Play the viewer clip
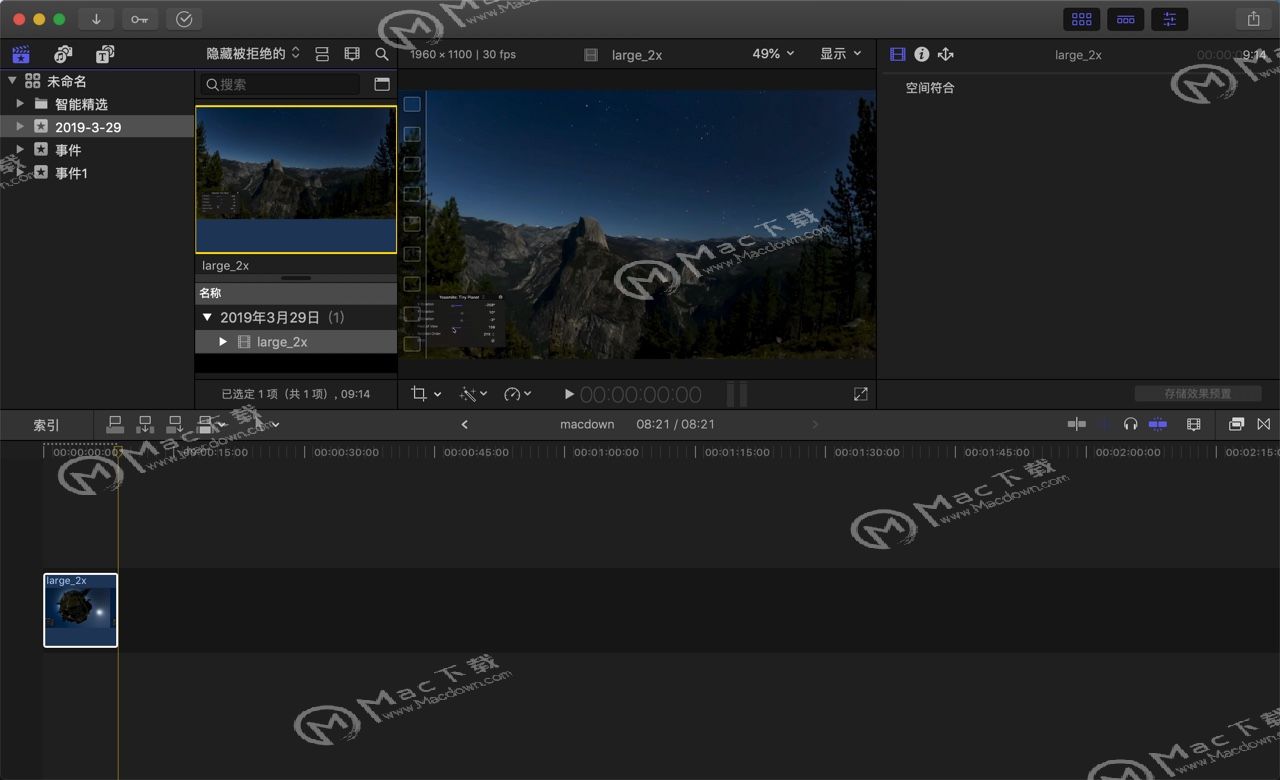The height and width of the screenshot is (780, 1280). click(569, 394)
